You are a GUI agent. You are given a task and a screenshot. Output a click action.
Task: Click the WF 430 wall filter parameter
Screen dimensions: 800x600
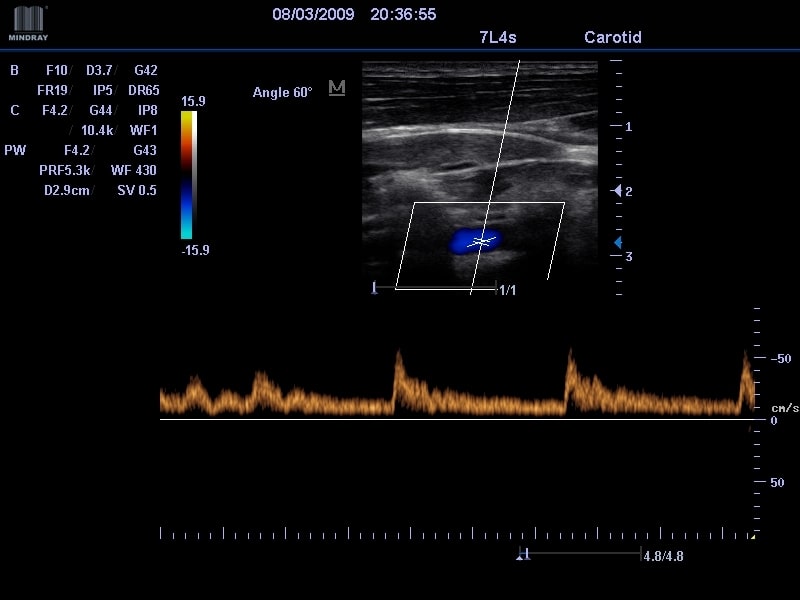pos(133,171)
